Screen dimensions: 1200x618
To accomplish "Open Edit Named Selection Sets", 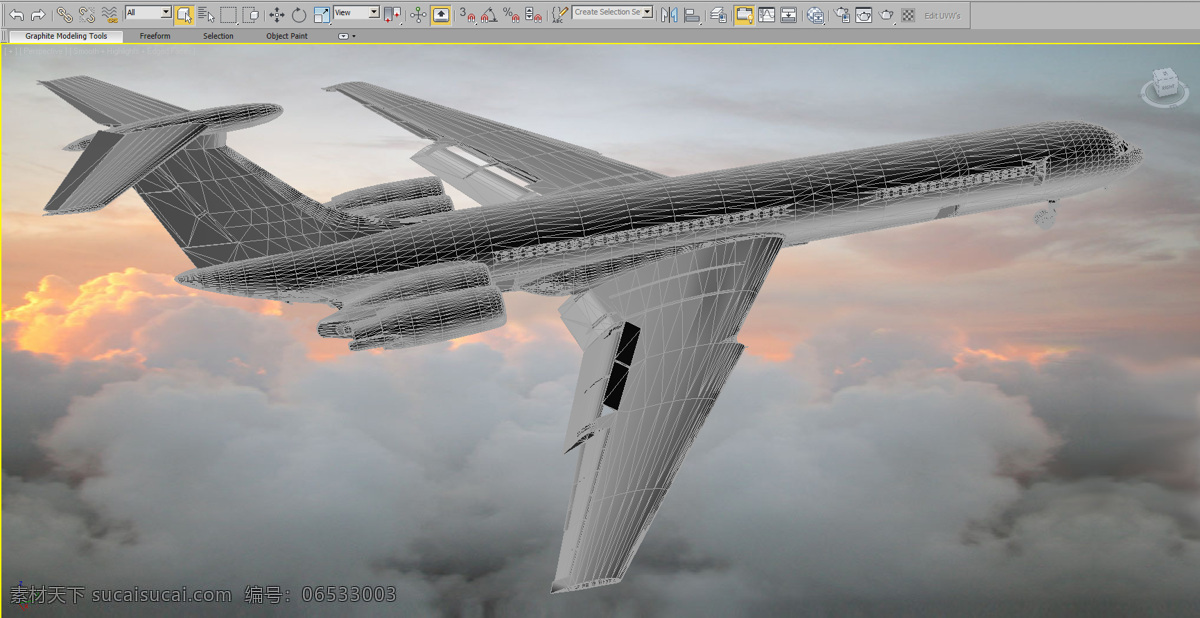I will (x=560, y=15).
